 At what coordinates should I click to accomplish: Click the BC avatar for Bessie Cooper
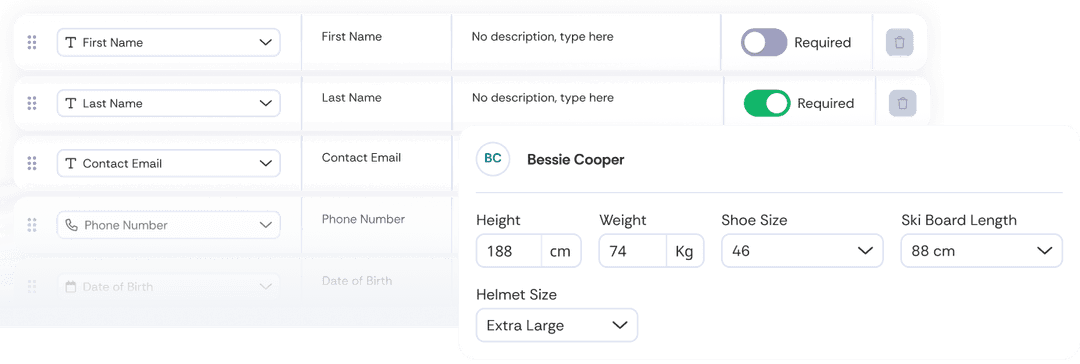[493, 159]
